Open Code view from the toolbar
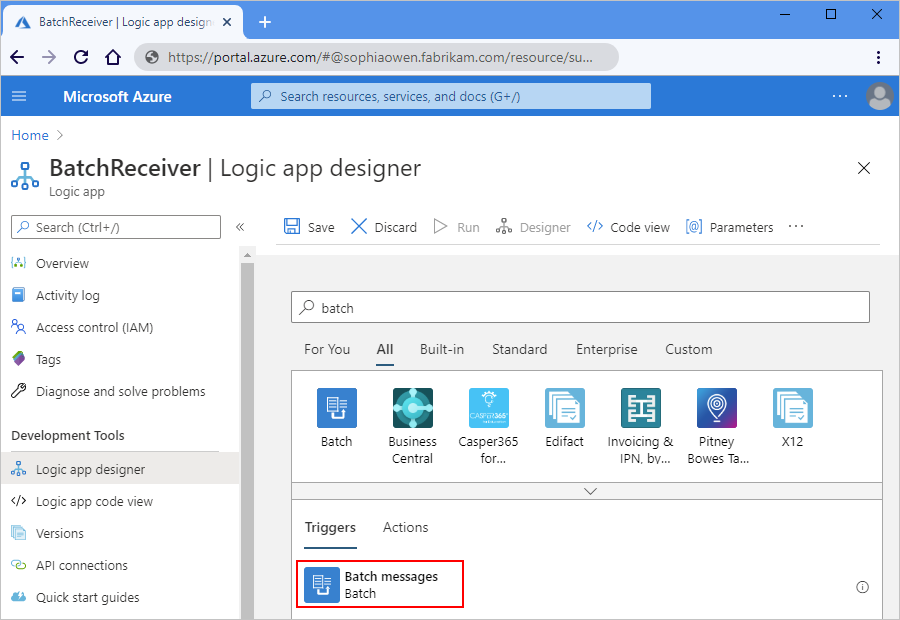The image size is (900, 620). pos(628,227)
